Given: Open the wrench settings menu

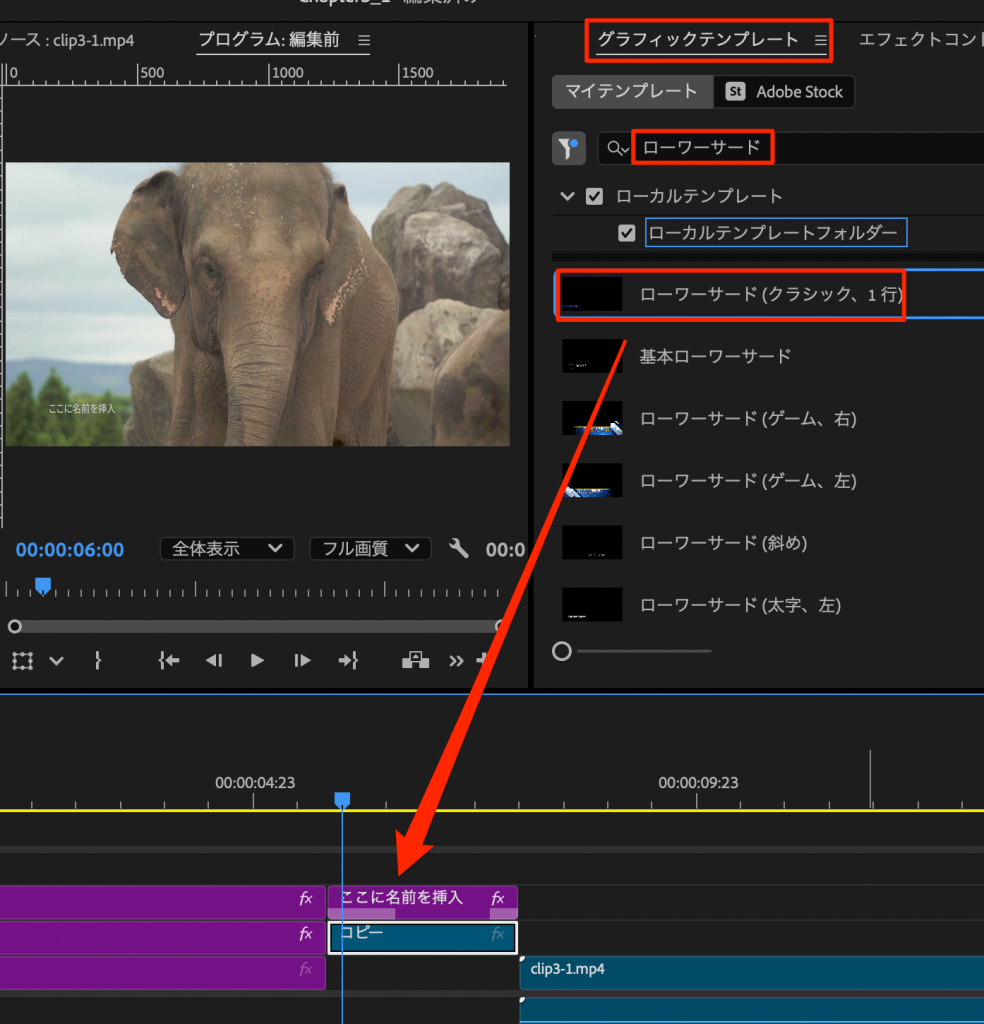Looking at the screenshot, I should pyautogui.click(x=459, y=548).
